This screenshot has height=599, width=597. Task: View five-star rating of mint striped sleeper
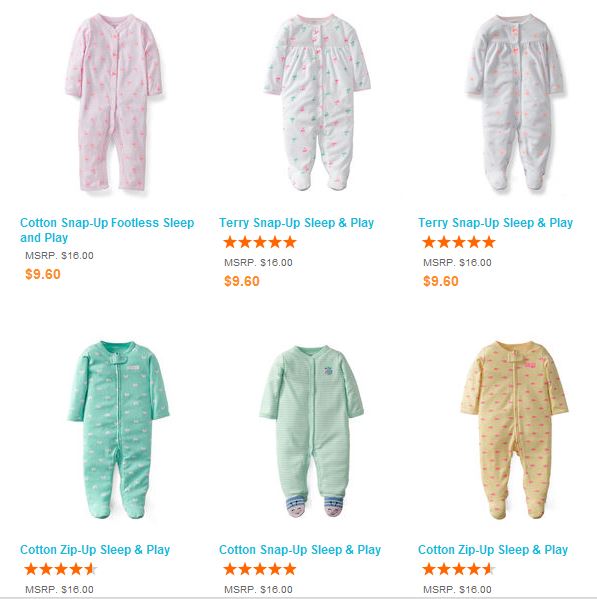[260, 569]
